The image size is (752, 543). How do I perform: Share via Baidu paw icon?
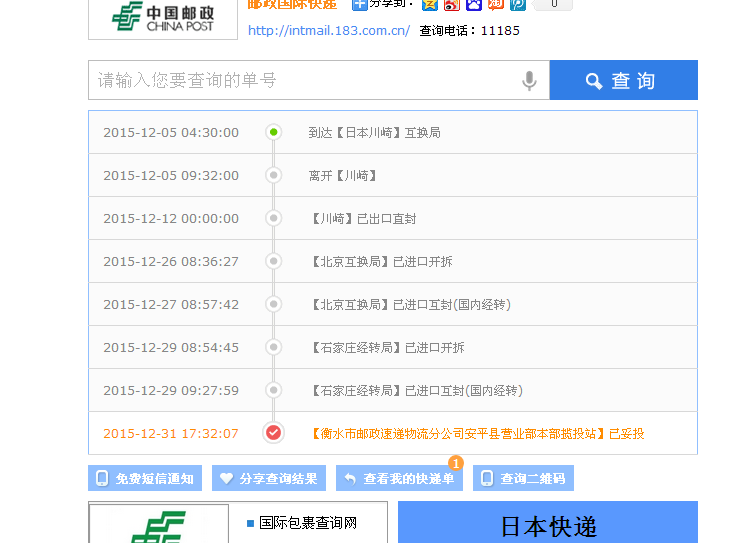[474, 5]
